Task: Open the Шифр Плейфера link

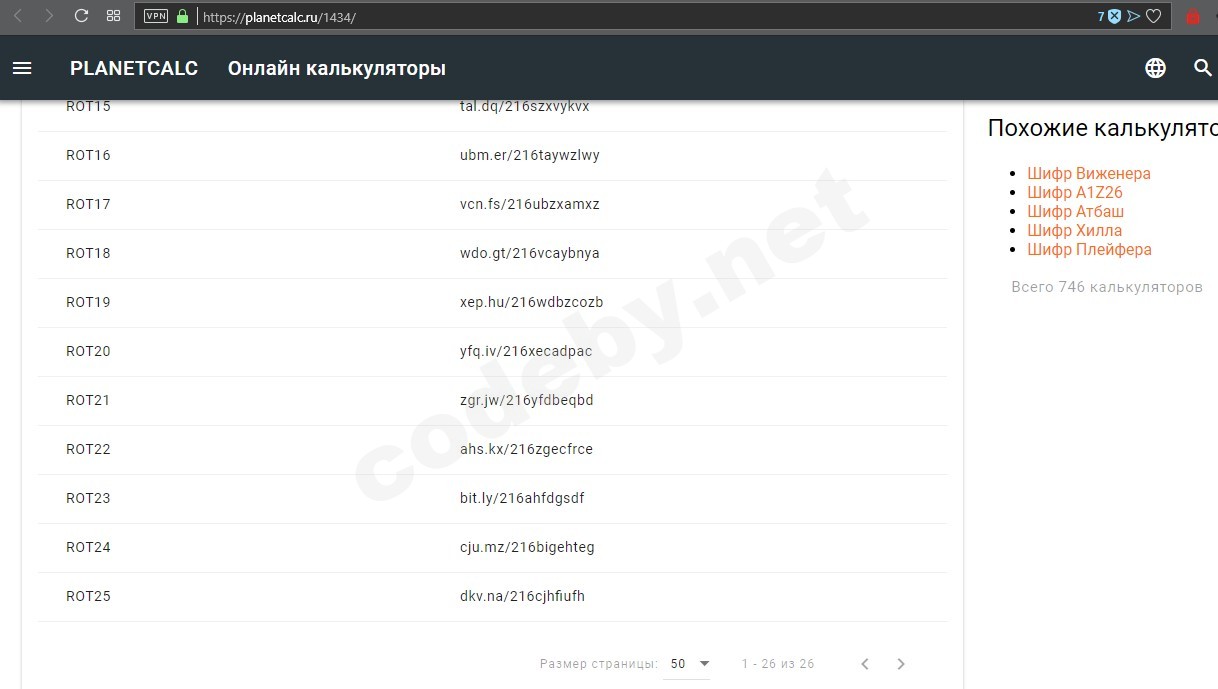Action: click(x=1089, y=249)
